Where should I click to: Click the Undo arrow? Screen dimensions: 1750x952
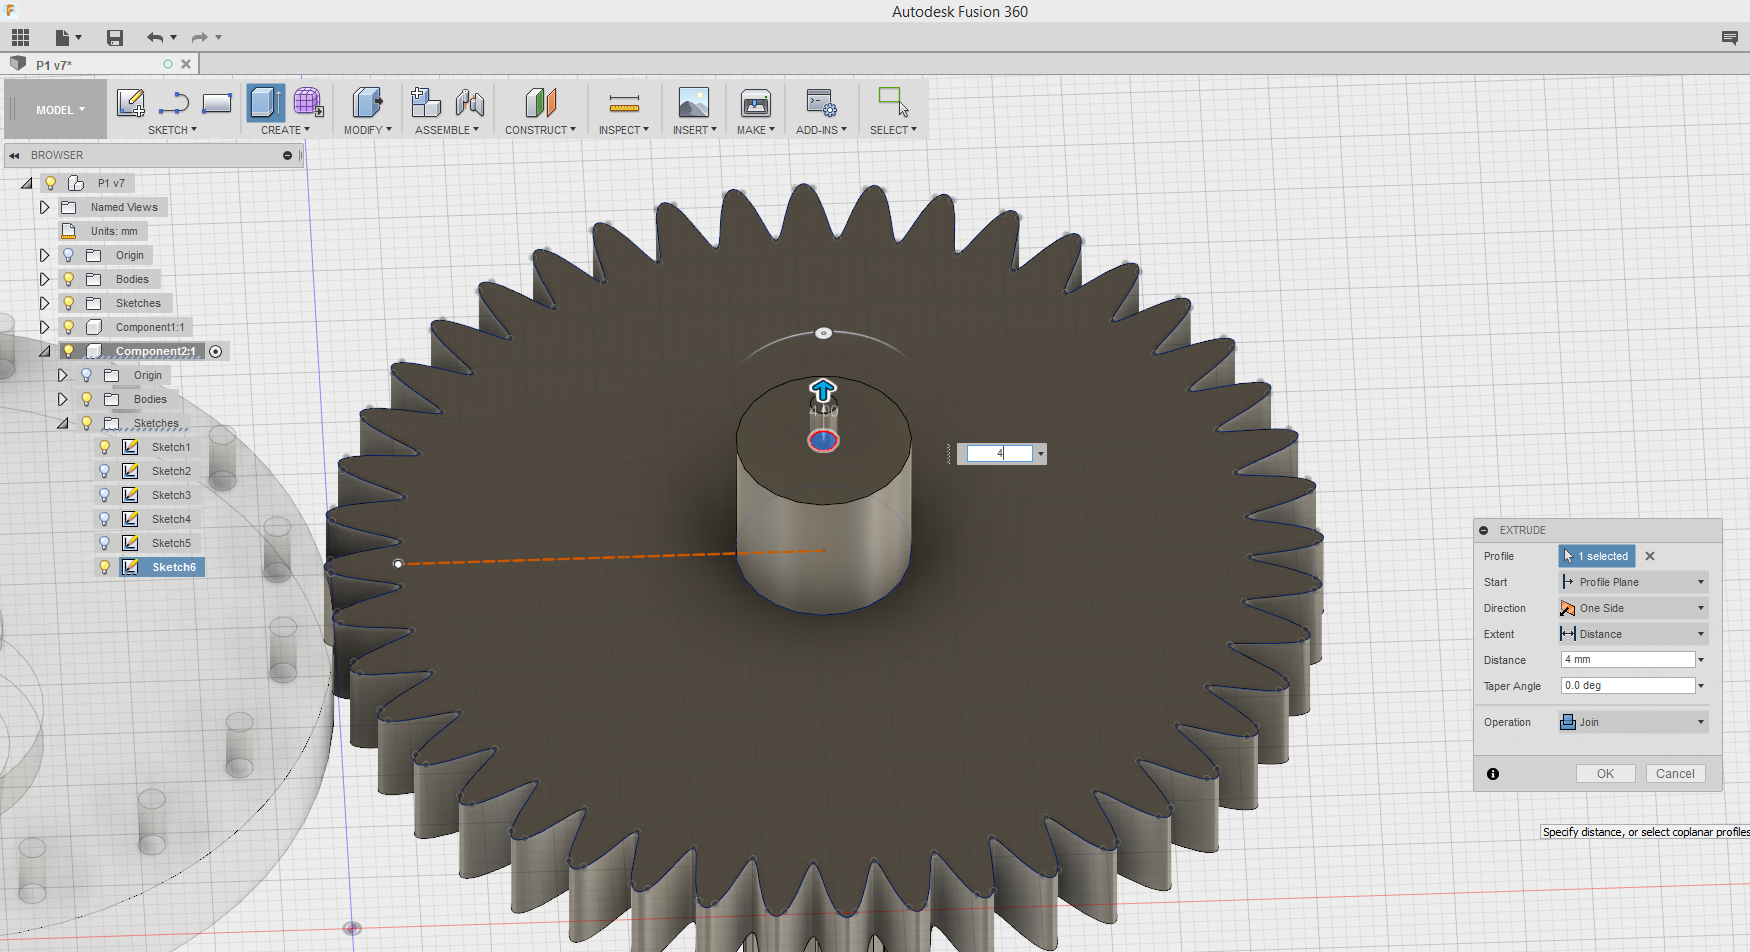pos(155,38)
